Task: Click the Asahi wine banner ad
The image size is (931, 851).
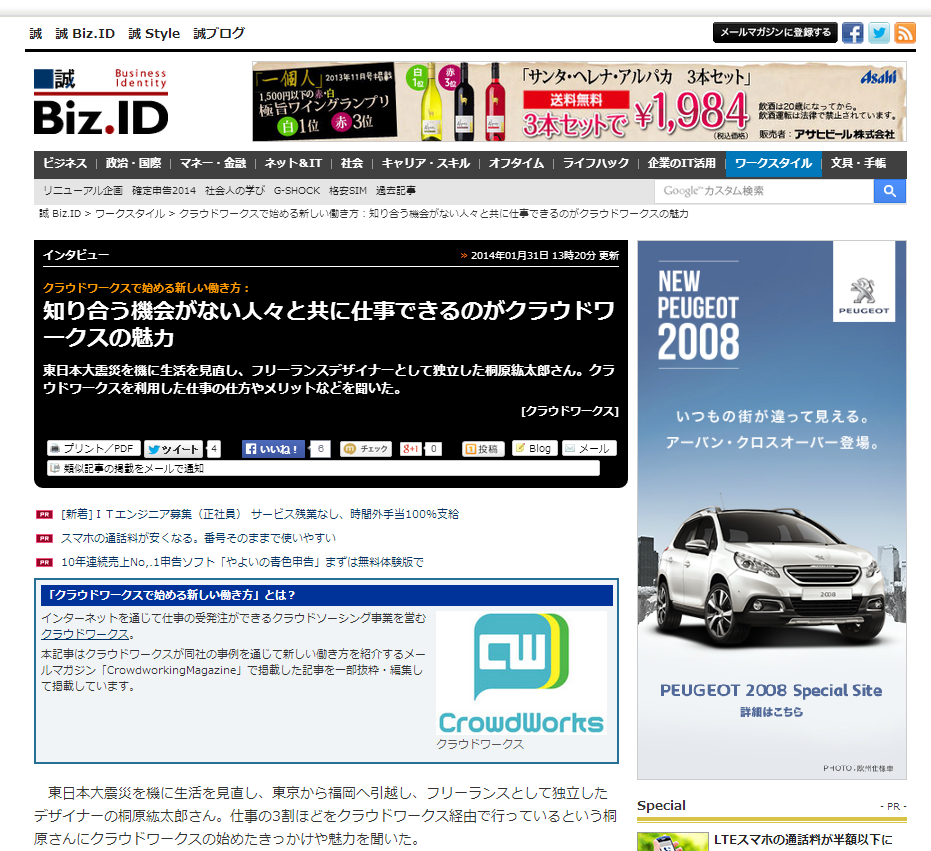Action: pyautogui.click(x=580, y=102)
